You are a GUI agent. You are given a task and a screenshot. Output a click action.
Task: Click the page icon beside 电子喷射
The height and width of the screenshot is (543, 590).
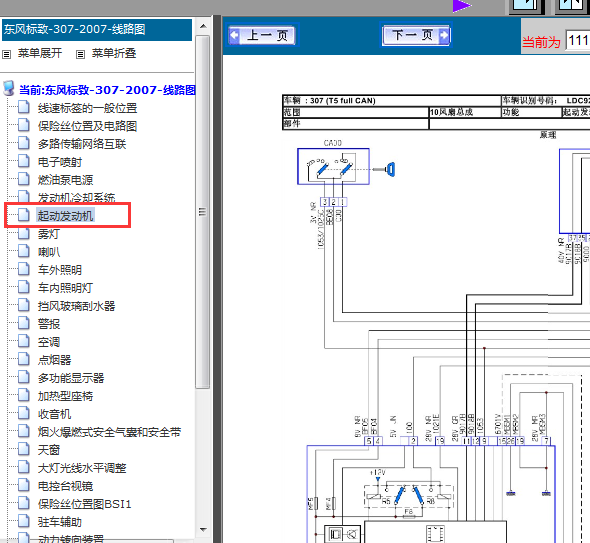(24, 161)
